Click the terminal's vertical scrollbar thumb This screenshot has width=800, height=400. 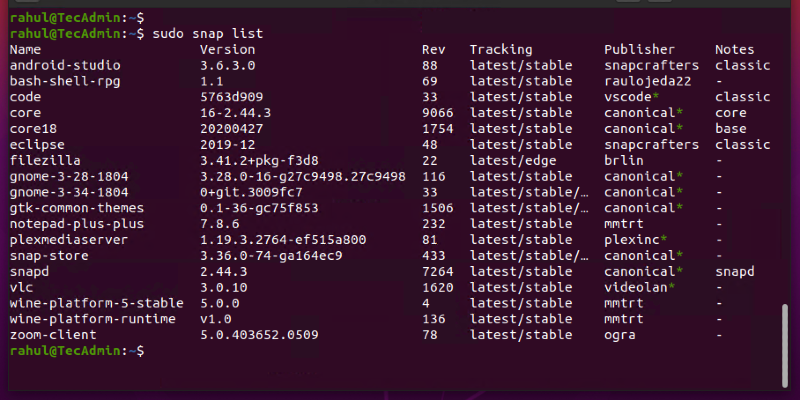coord(785,345)
